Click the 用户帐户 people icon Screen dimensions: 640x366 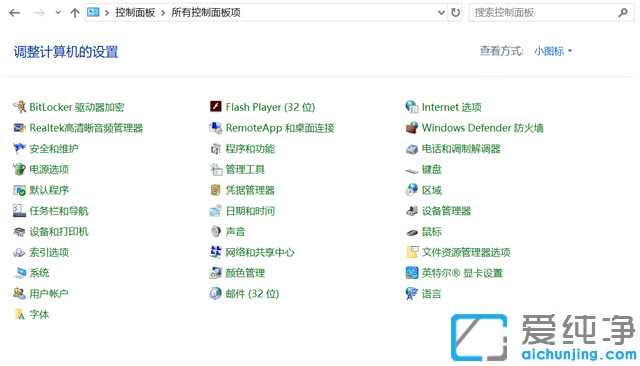(x=19, y=293)
